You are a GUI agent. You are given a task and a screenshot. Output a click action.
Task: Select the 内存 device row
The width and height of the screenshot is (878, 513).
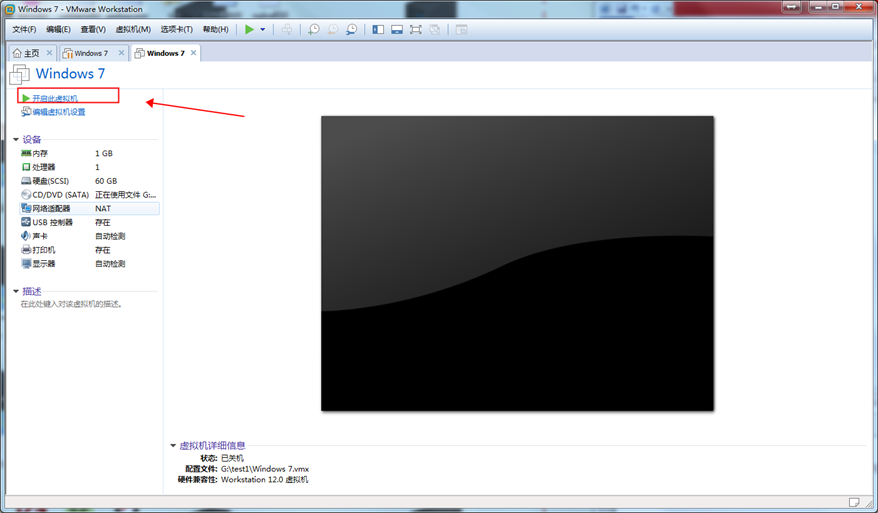[89, 153]
